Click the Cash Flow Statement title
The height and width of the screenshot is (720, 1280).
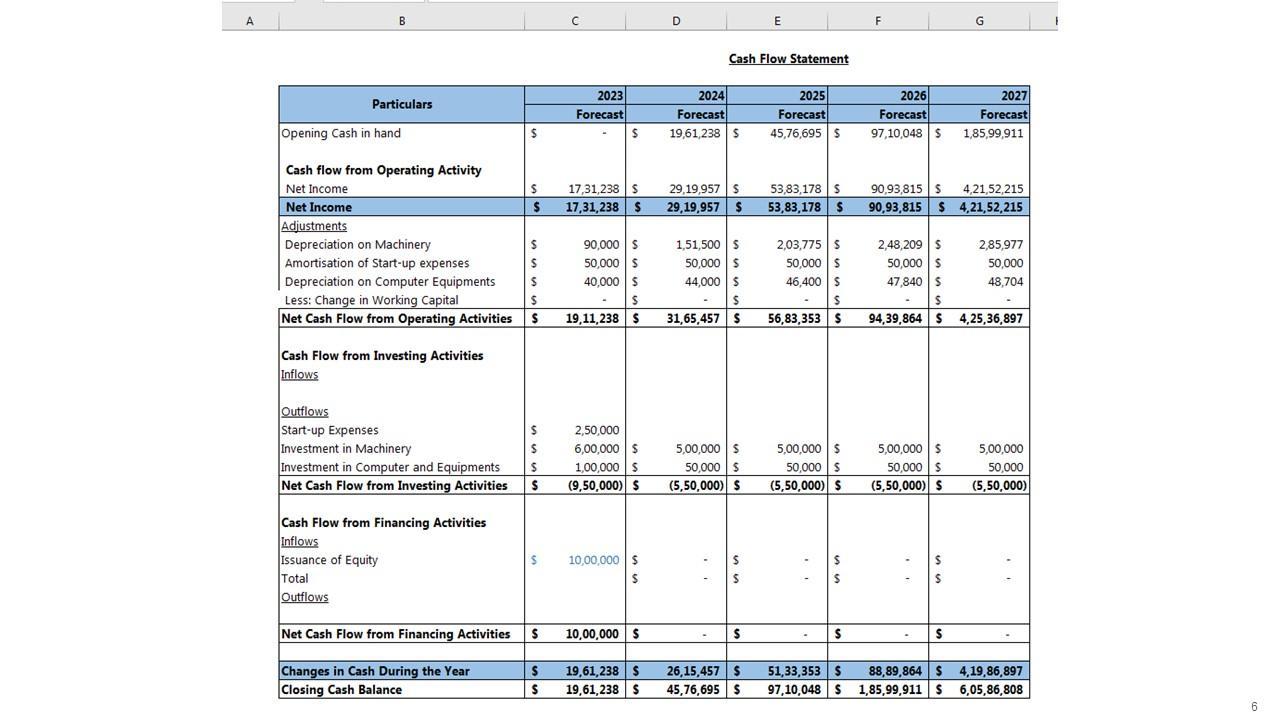(788, 59)
